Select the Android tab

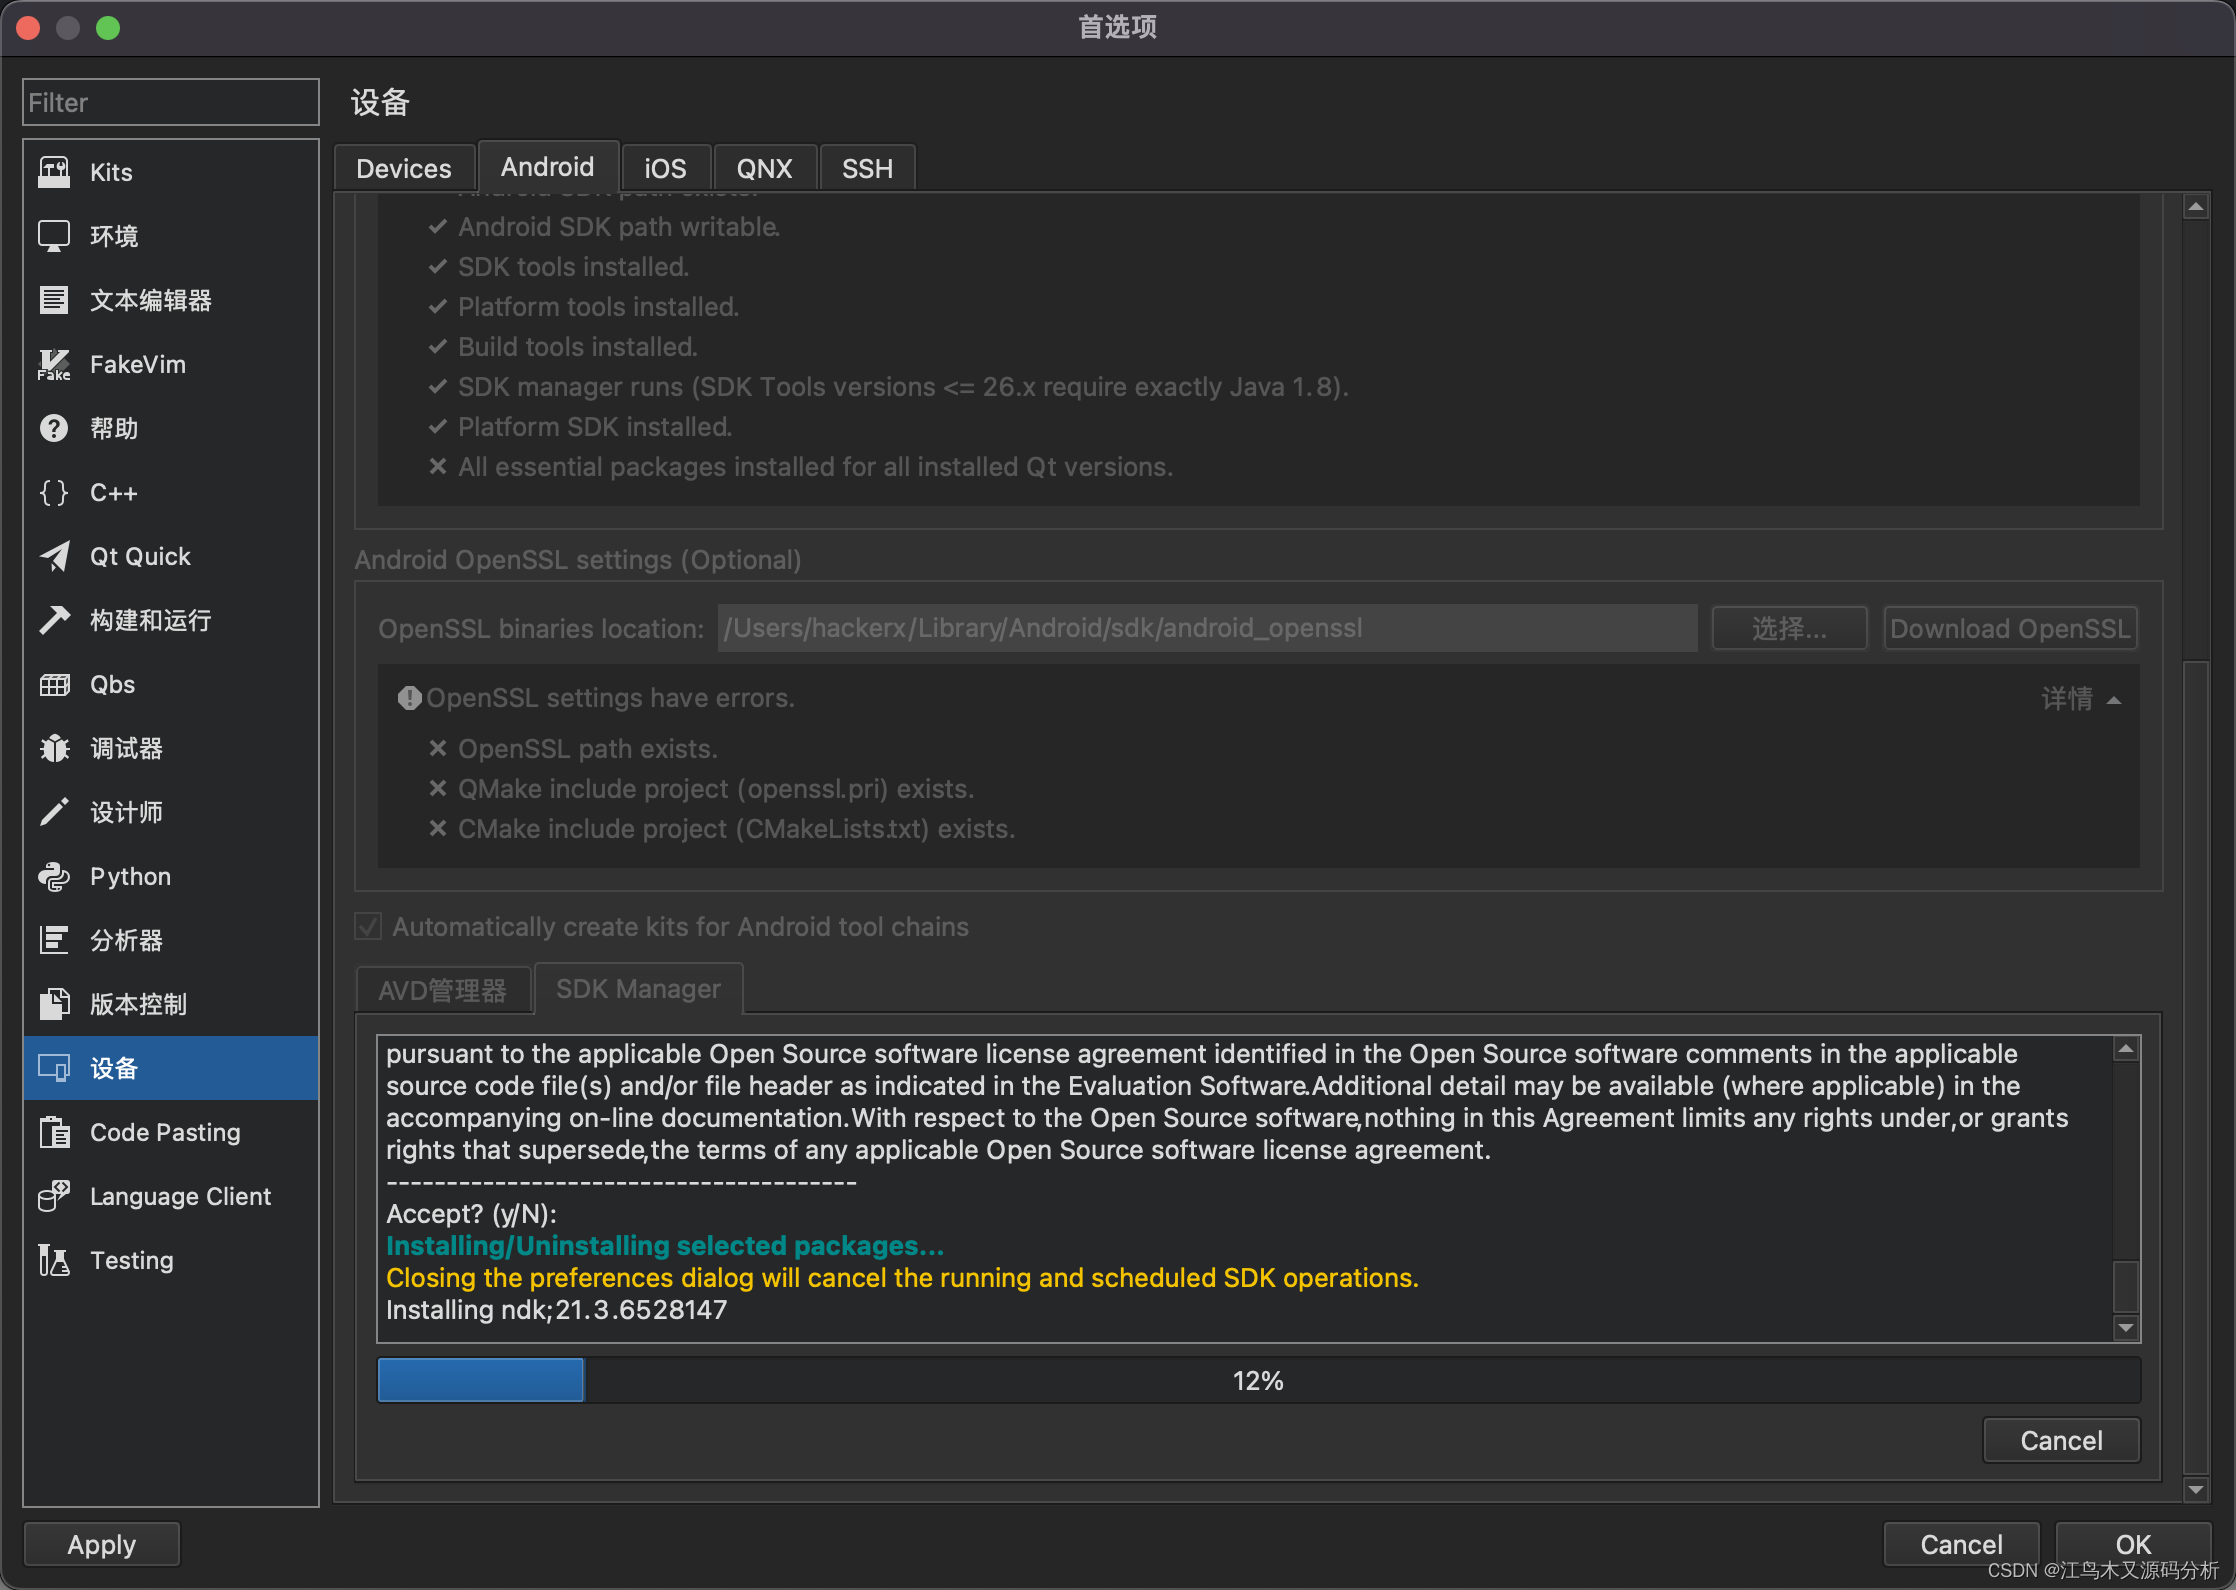click(548, 166)
